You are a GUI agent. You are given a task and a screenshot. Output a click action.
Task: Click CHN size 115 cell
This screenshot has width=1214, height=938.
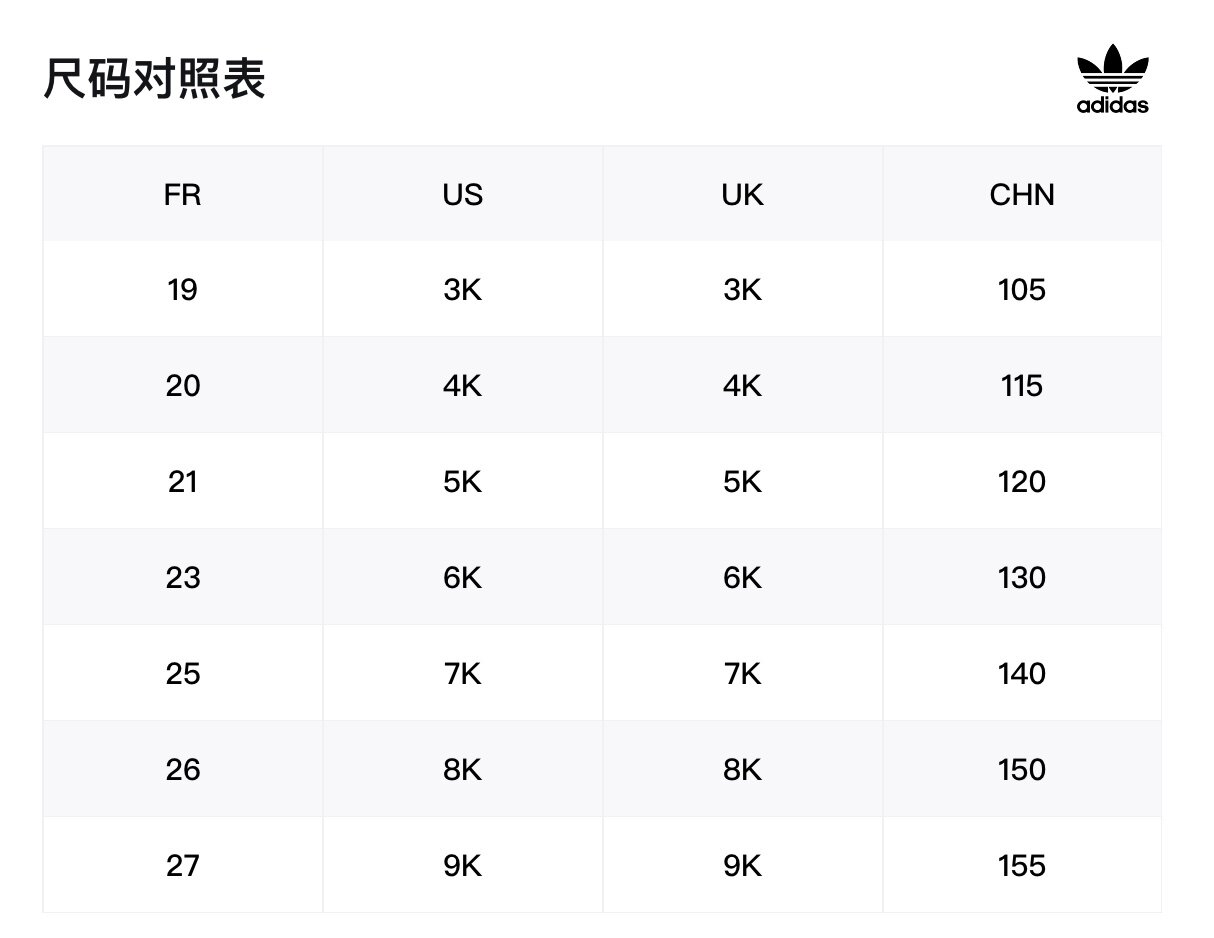pos(1022,385)
